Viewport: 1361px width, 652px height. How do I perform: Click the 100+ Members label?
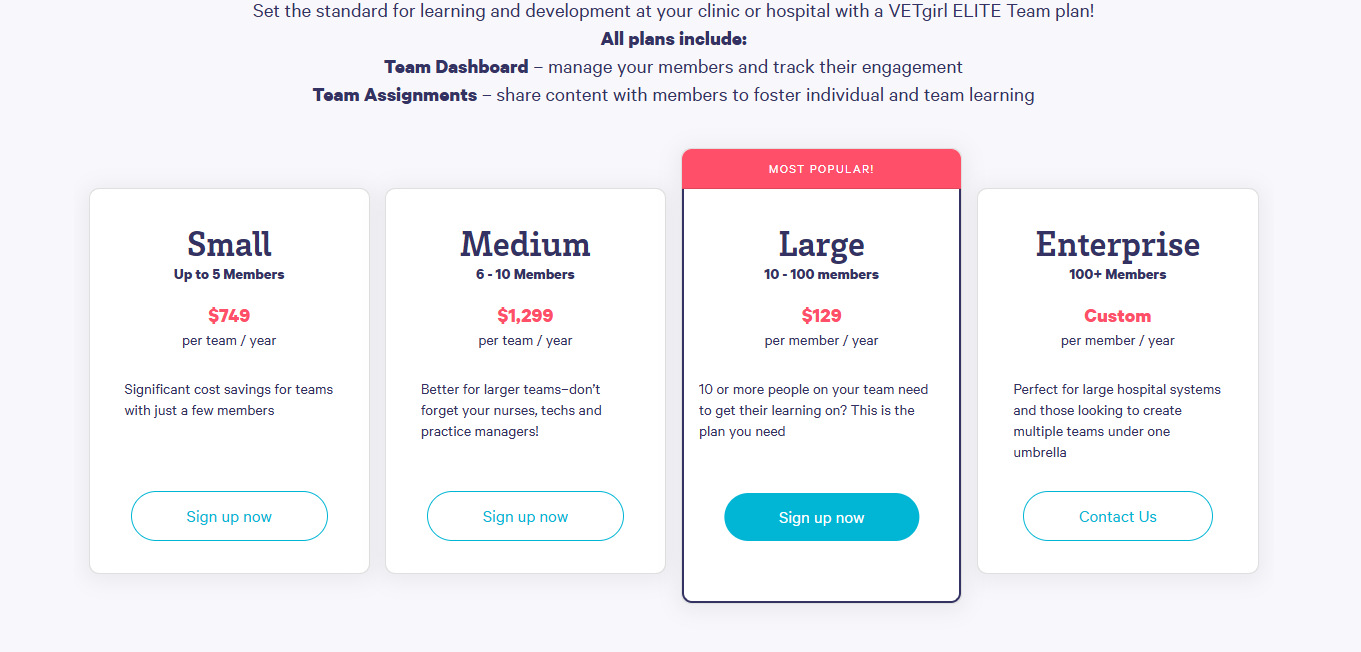pyautogui.click(x=1118, y=274)
